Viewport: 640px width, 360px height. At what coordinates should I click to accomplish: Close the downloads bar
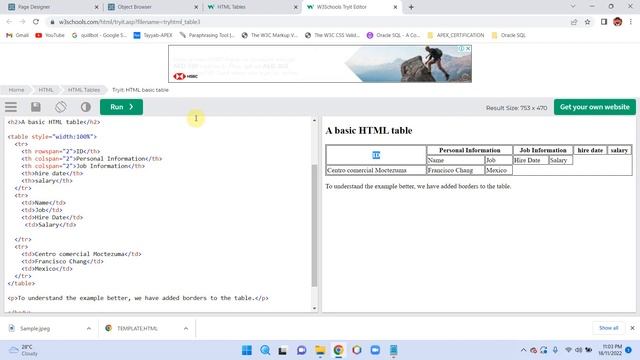[x=632, y=328]
